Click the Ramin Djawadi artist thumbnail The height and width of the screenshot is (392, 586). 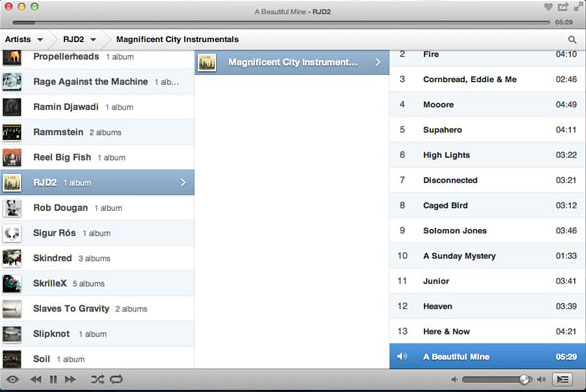12,107
